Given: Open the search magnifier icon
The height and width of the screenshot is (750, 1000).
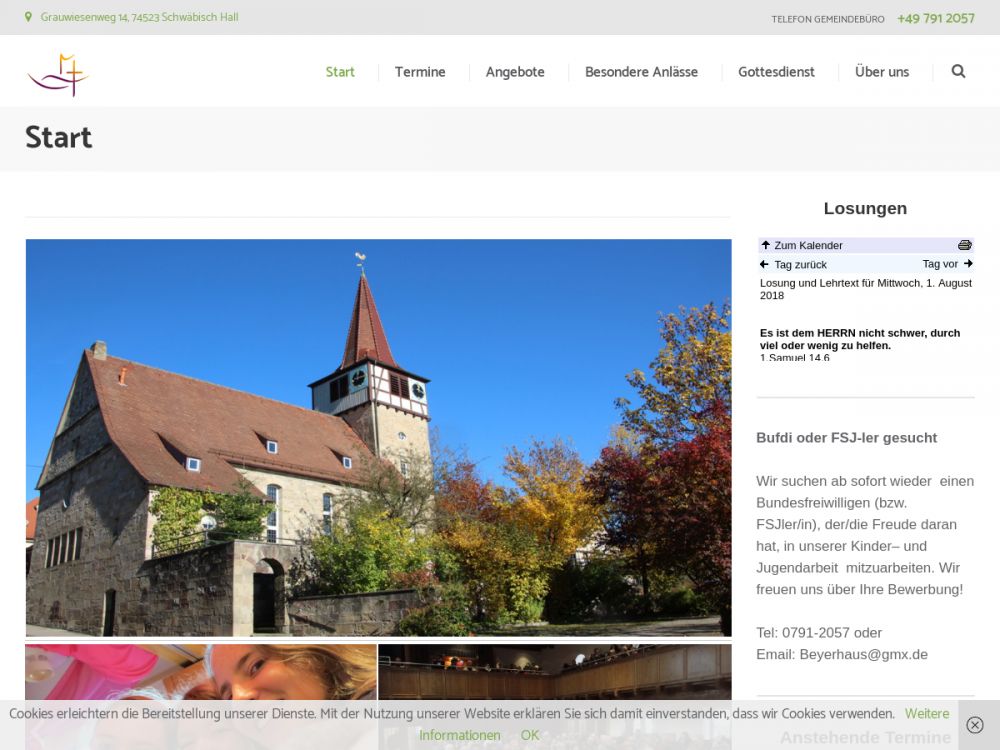Looking at the screenshot, I should tap(958, 72).
